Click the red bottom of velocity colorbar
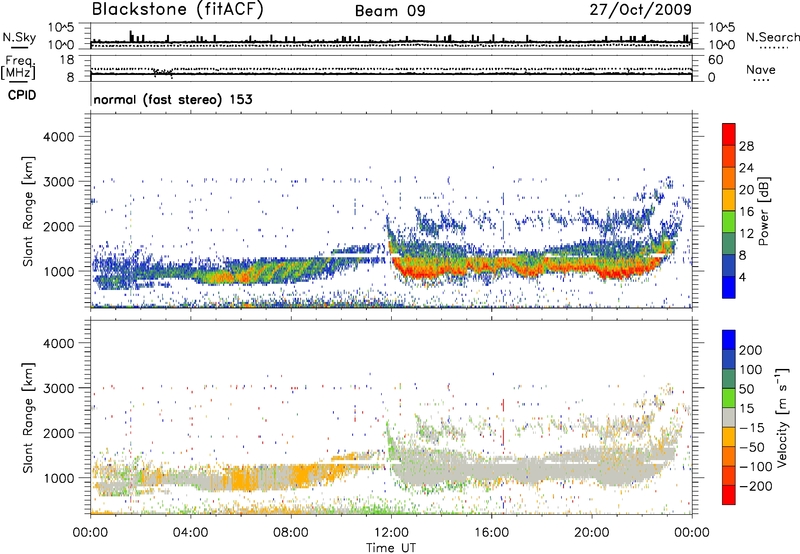 pos(729,495)
